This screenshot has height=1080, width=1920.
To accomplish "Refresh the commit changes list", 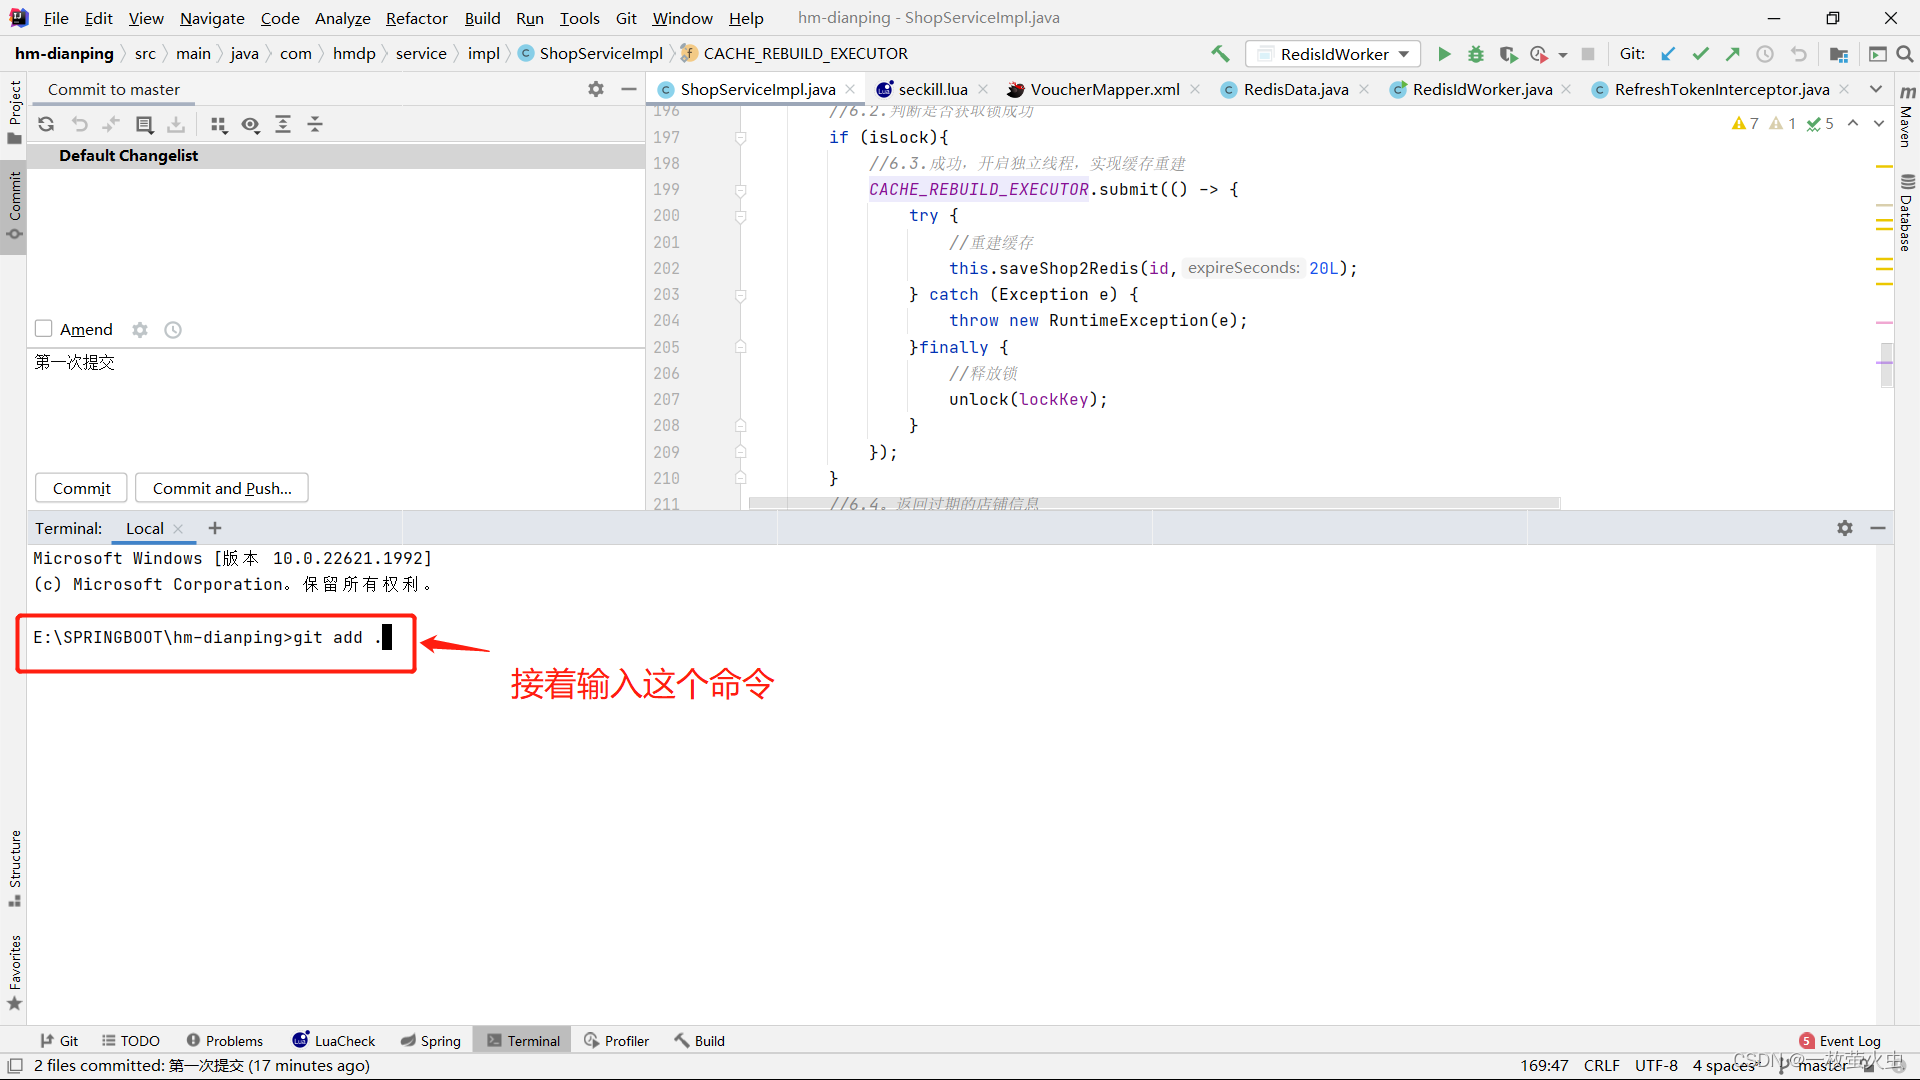I will [x=46, y=124].
